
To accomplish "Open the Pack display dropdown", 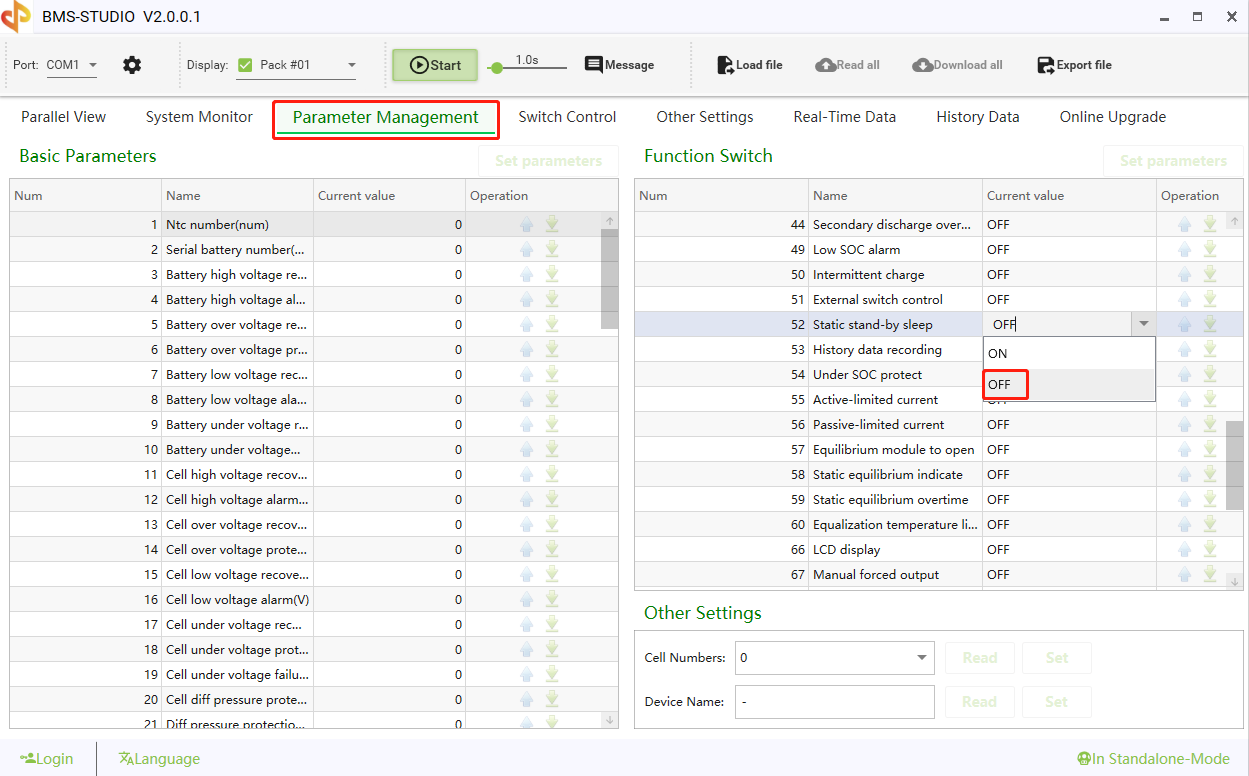I will pyautogui.click(x=349, y=62).
